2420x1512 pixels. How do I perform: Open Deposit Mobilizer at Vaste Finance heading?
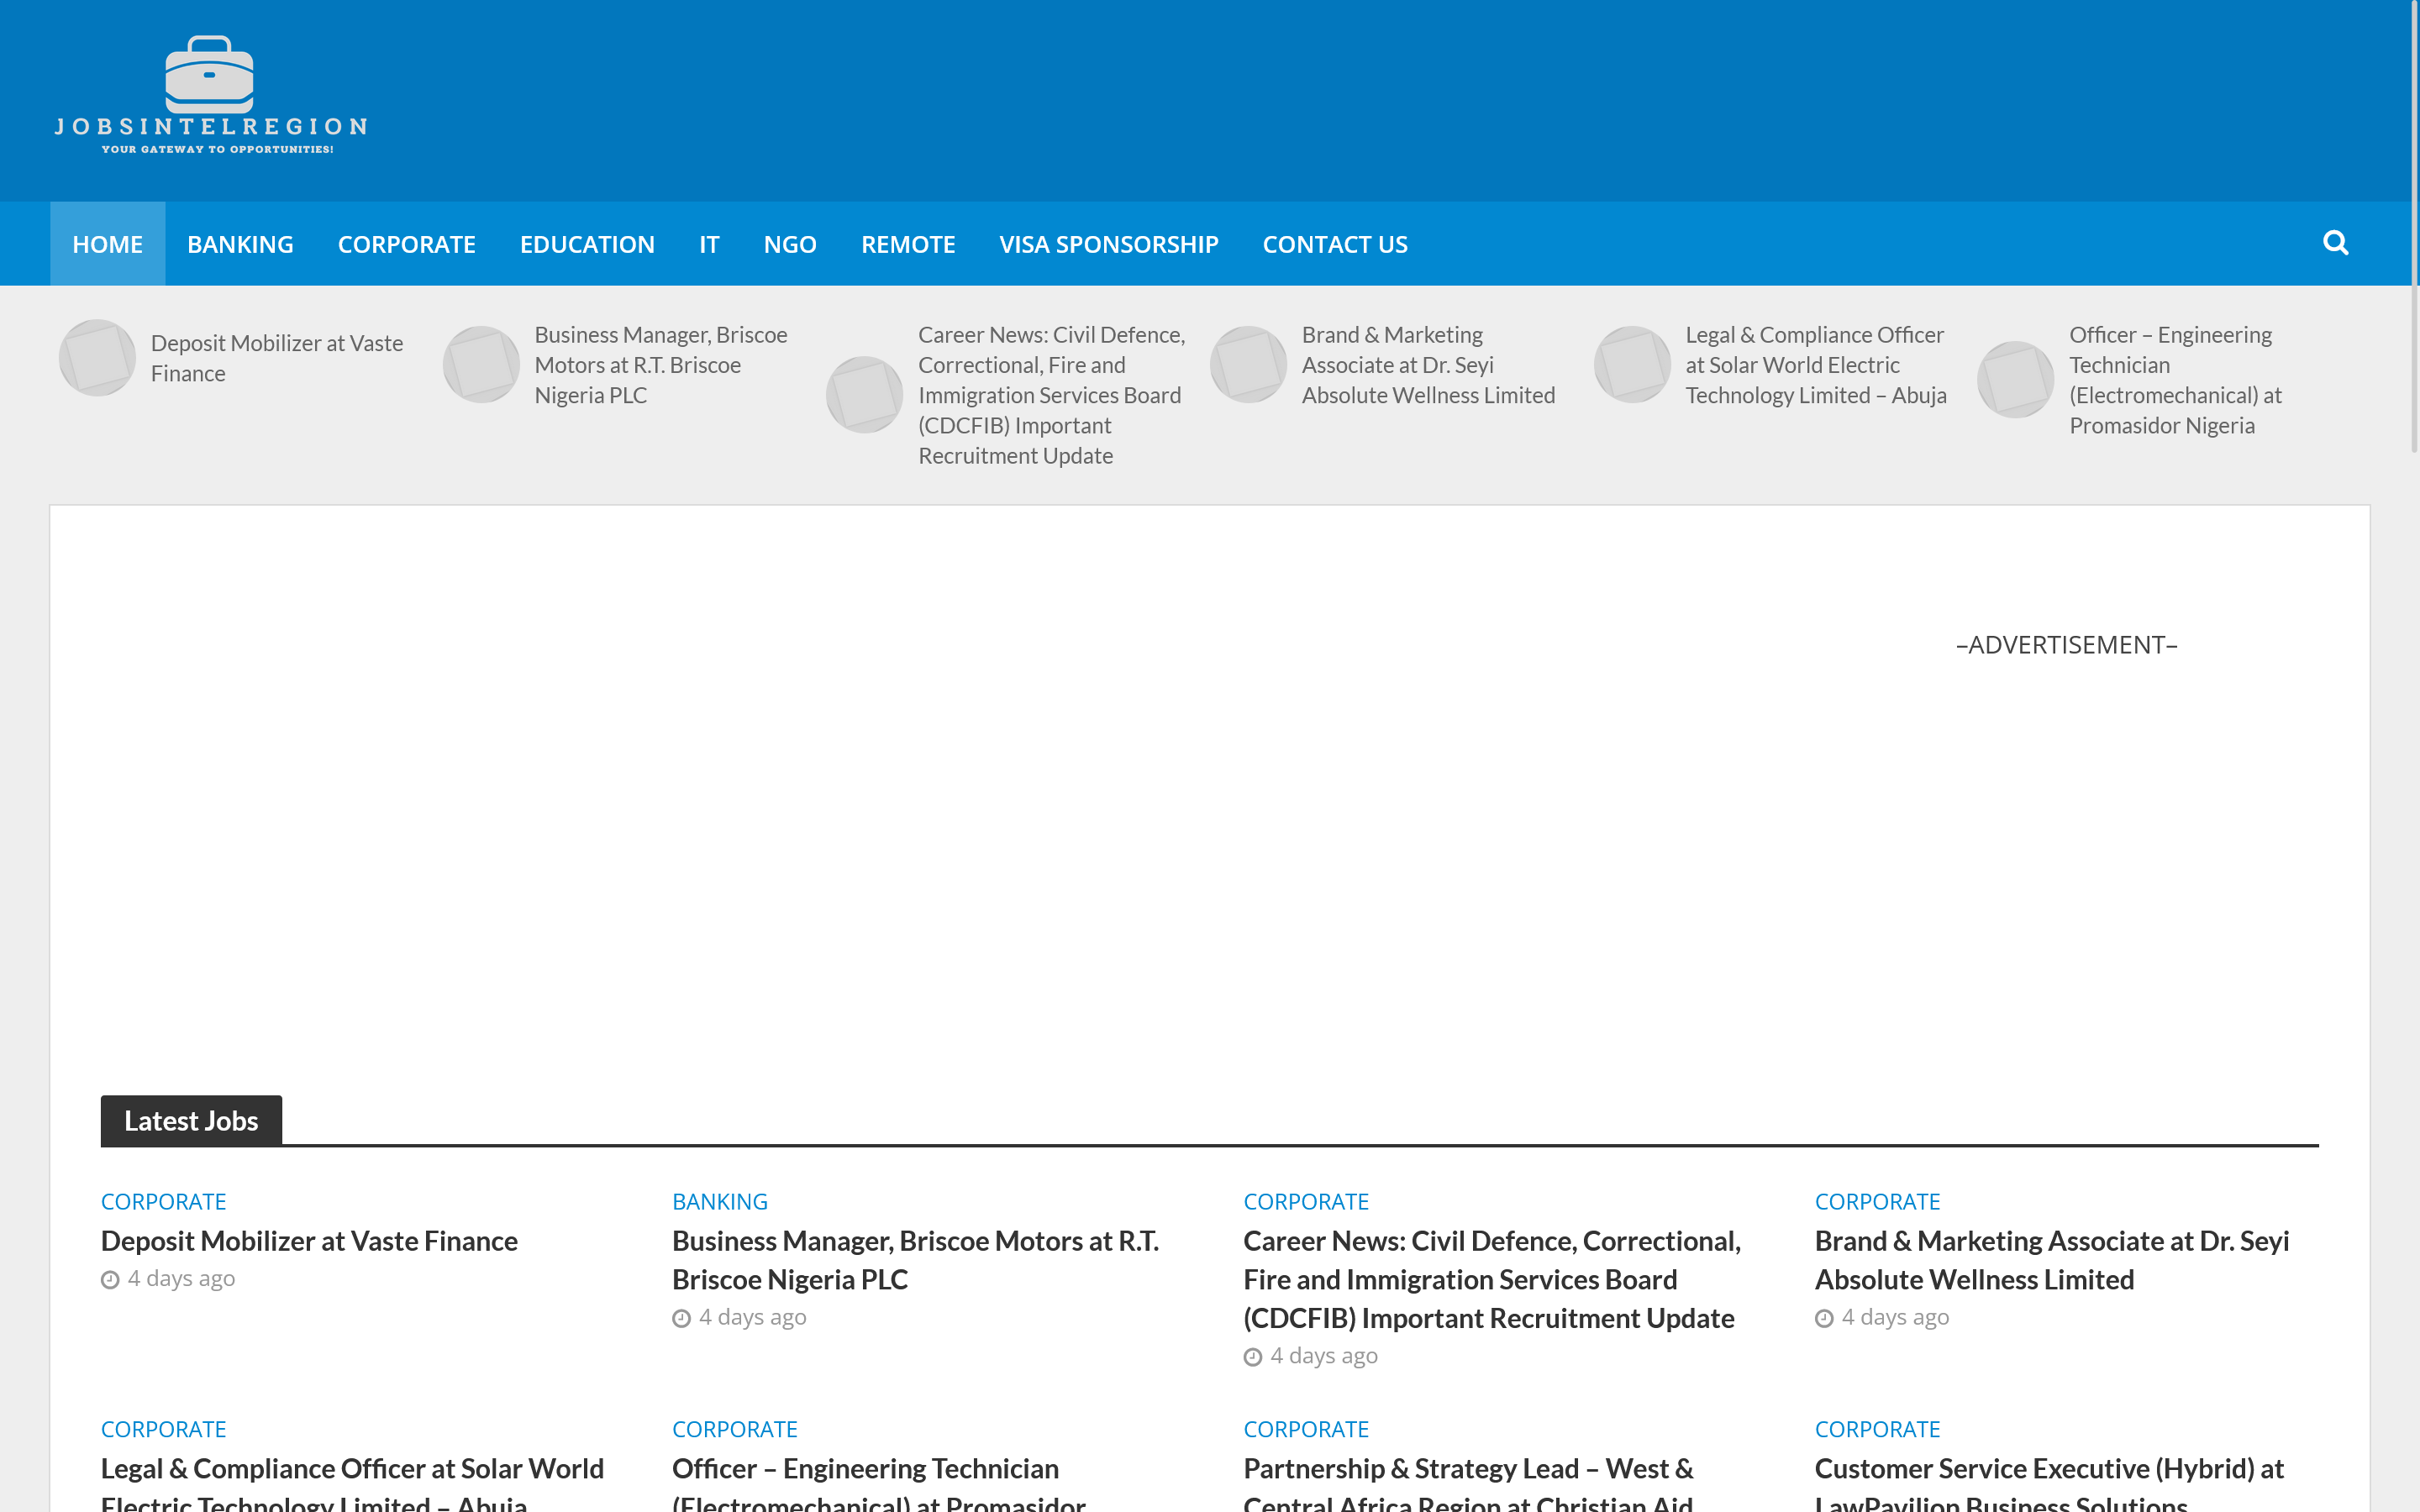tap(309, 1241)
